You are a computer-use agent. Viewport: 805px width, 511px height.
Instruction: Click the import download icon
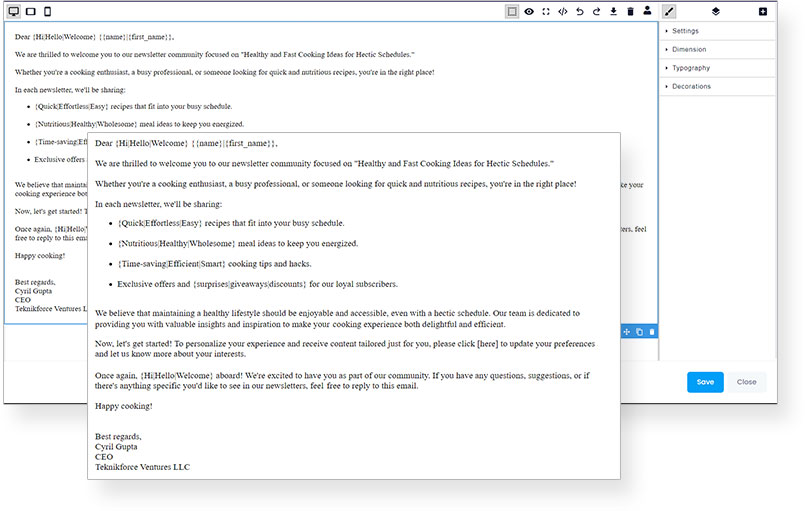(x=614, y=11)
